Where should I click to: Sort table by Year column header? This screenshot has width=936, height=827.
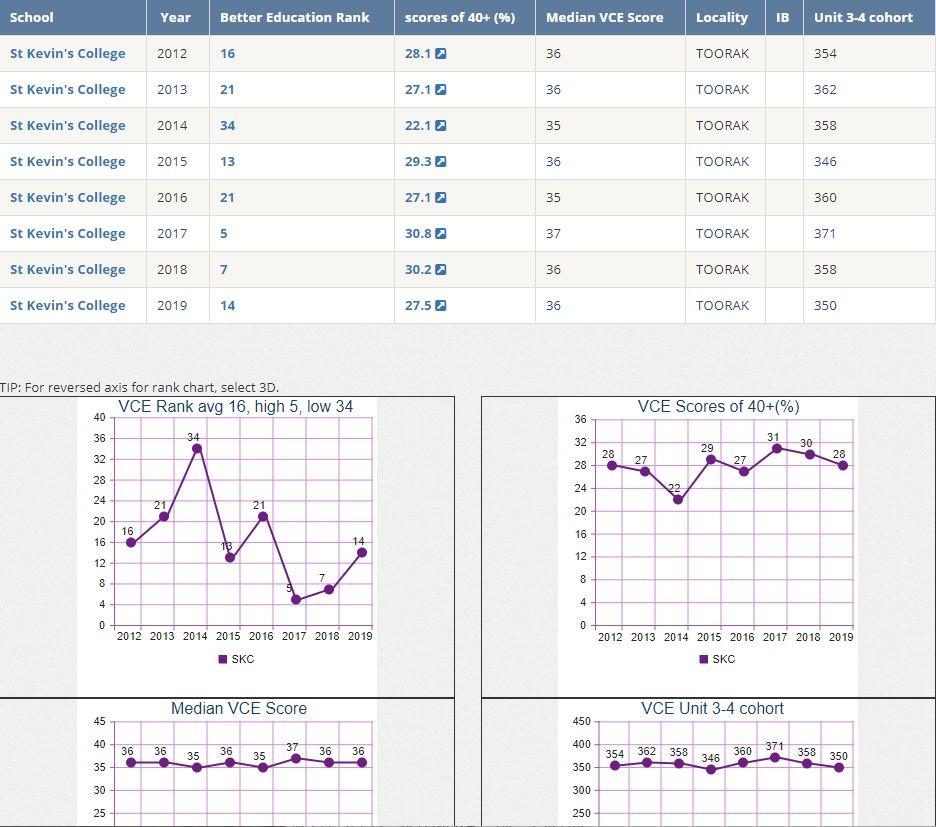coord(176,17)
